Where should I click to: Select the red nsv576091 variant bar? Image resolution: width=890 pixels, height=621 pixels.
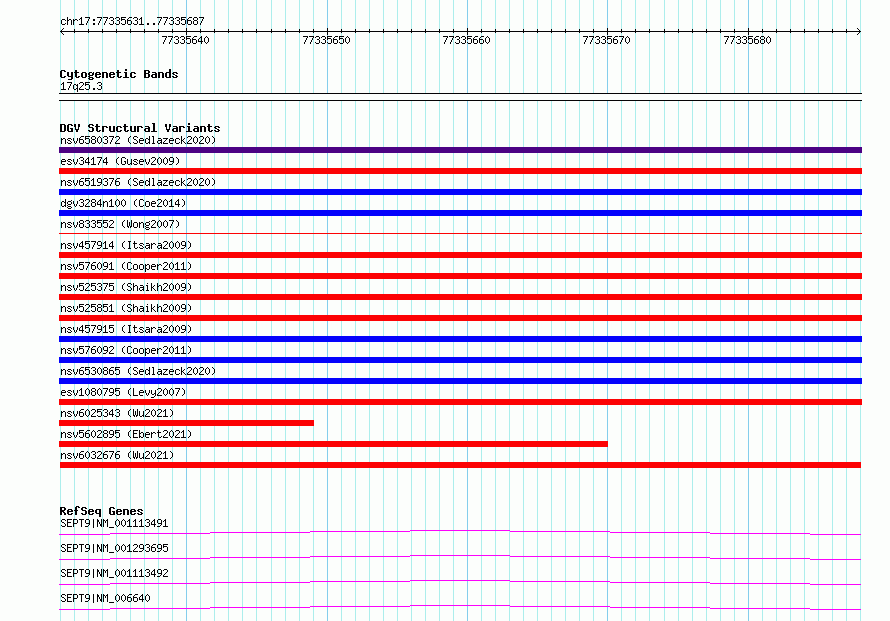point(460,276)
